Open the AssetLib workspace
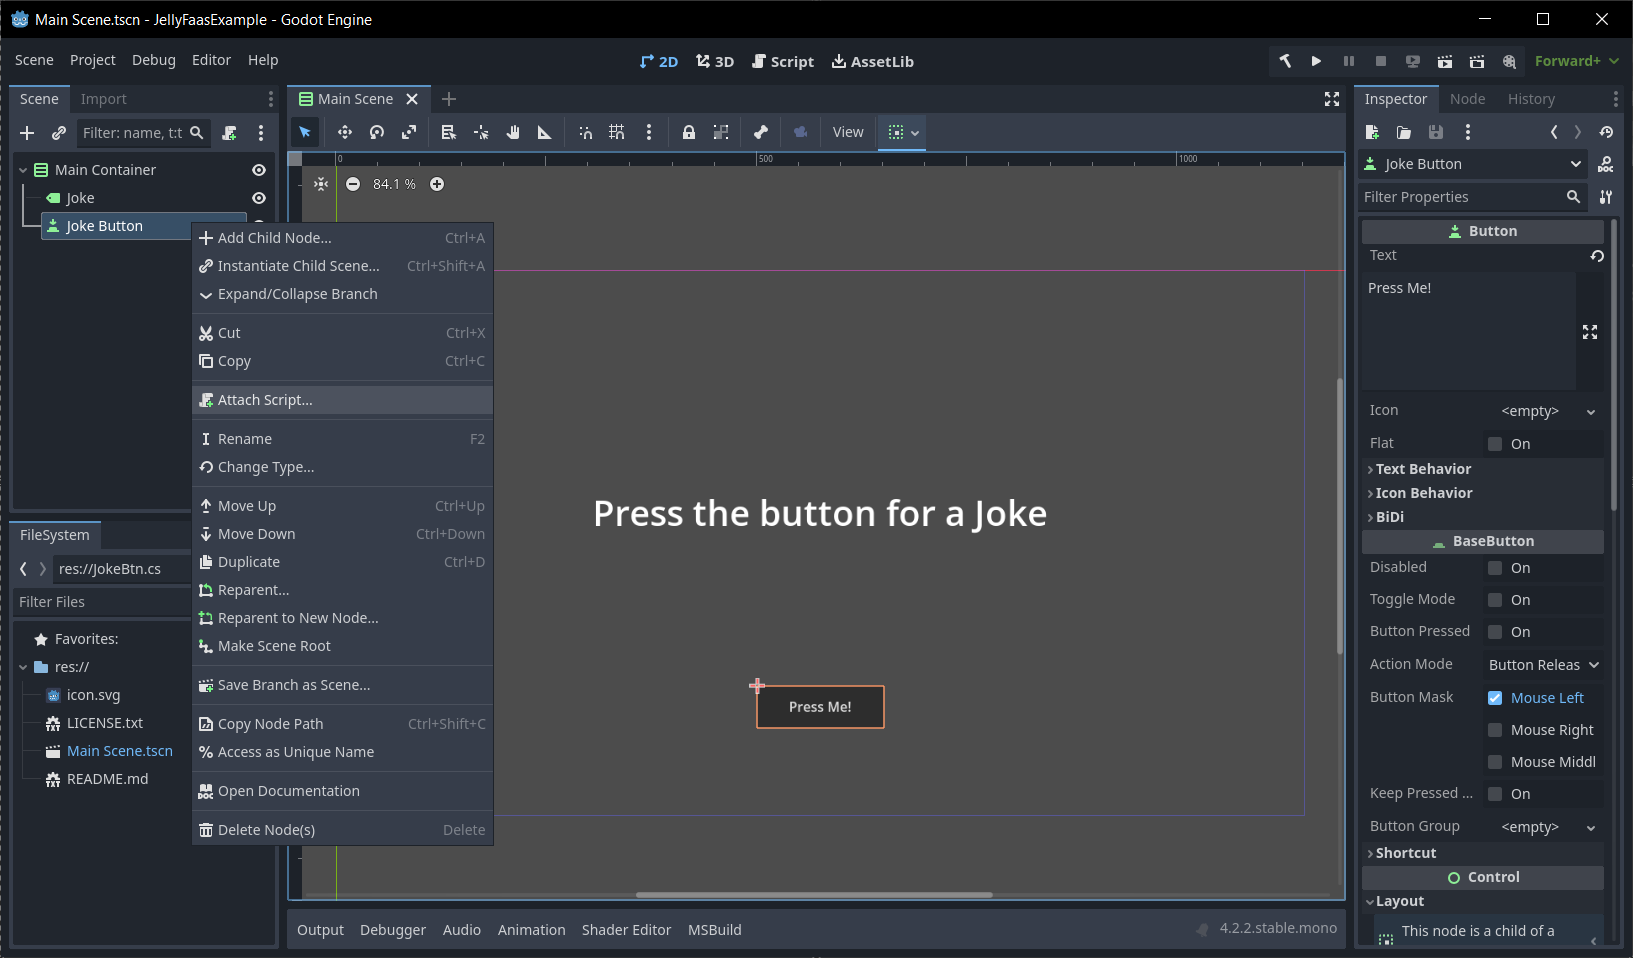Screen dimensions: 1633x958 coord(873,61)
